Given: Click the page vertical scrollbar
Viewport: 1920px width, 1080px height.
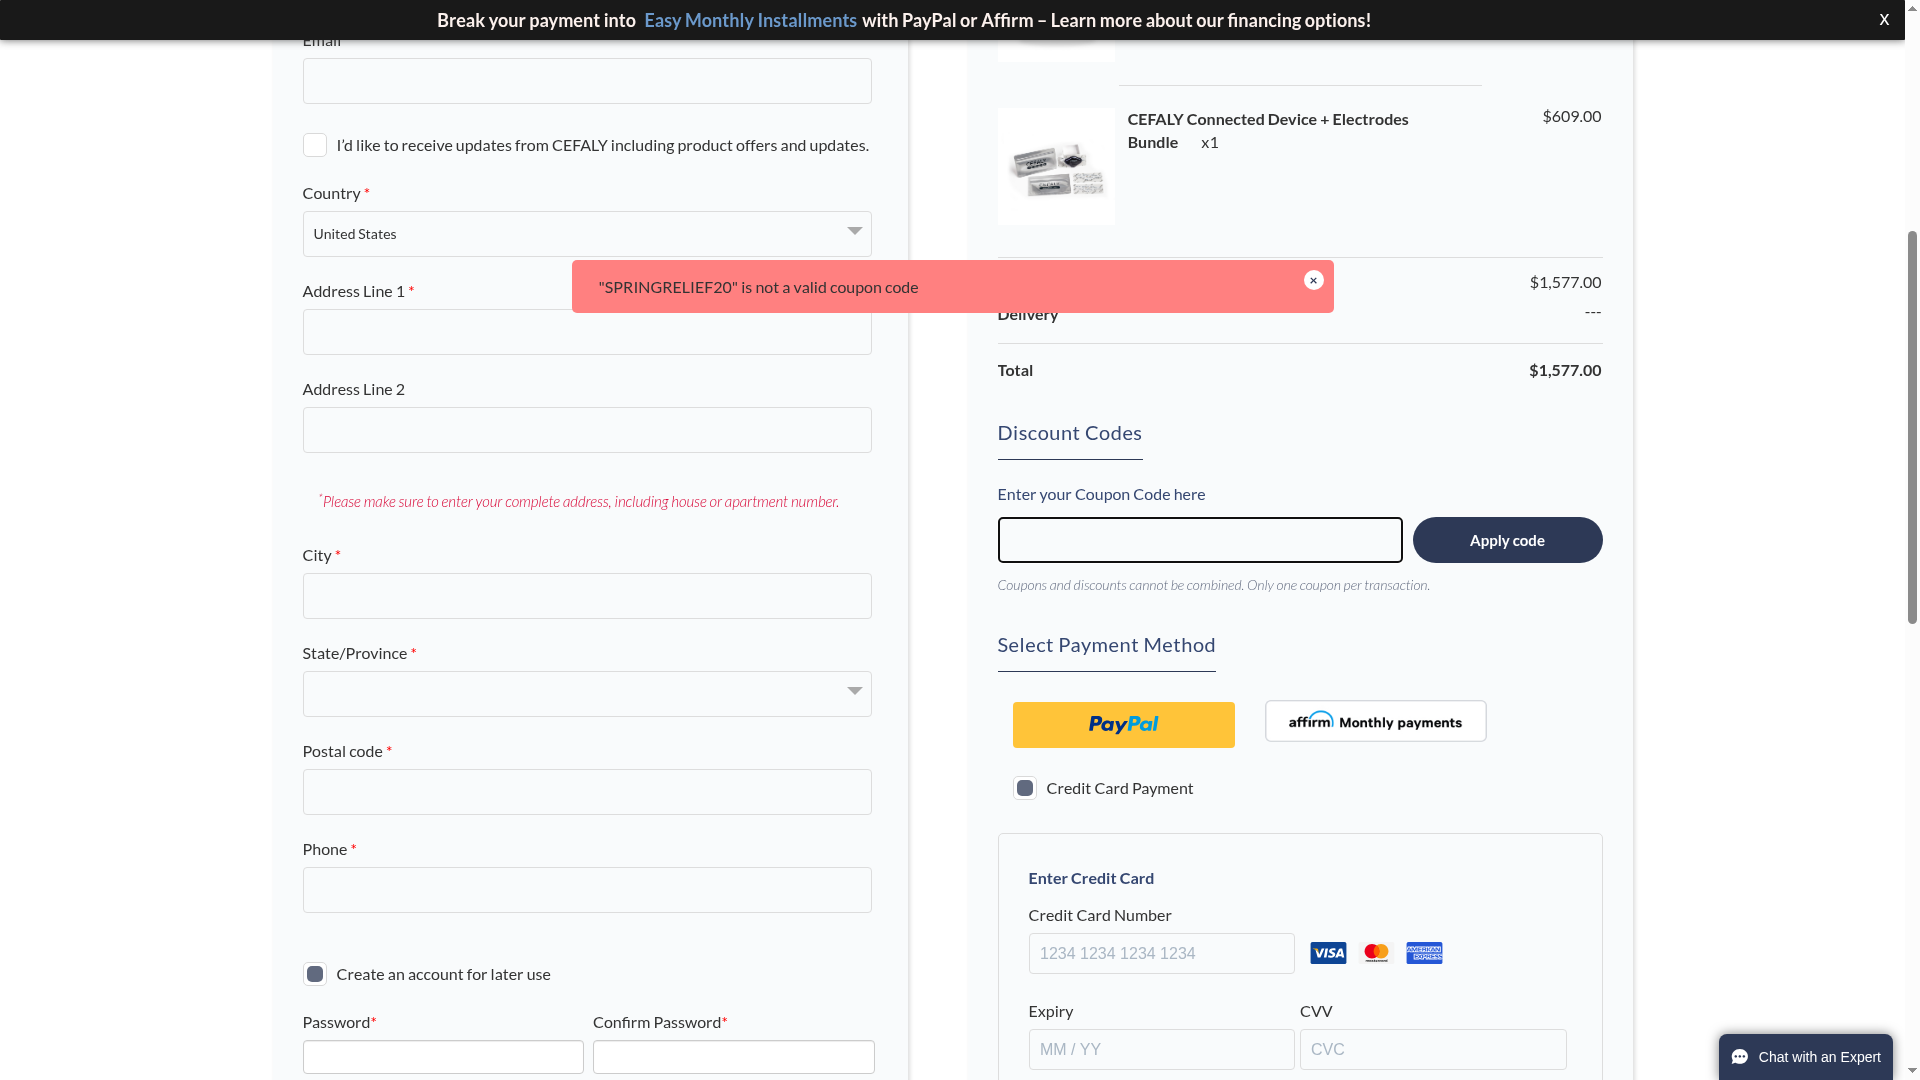Looking at the screenshot, I should click(x=1912, y=430).
